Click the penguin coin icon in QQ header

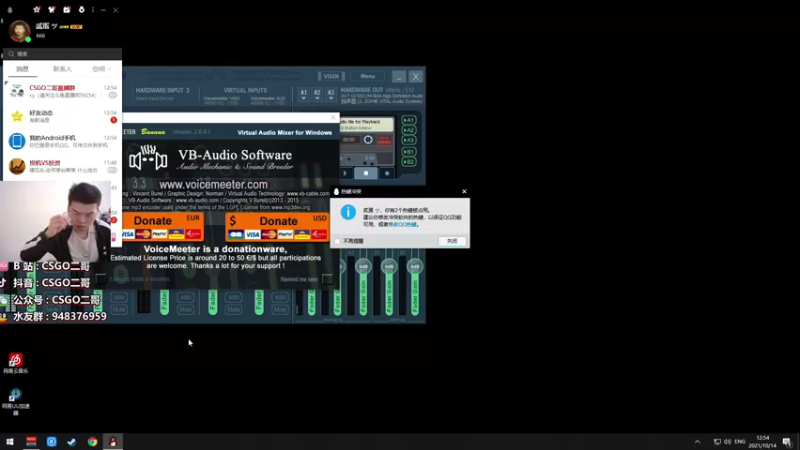pos(81,10)
